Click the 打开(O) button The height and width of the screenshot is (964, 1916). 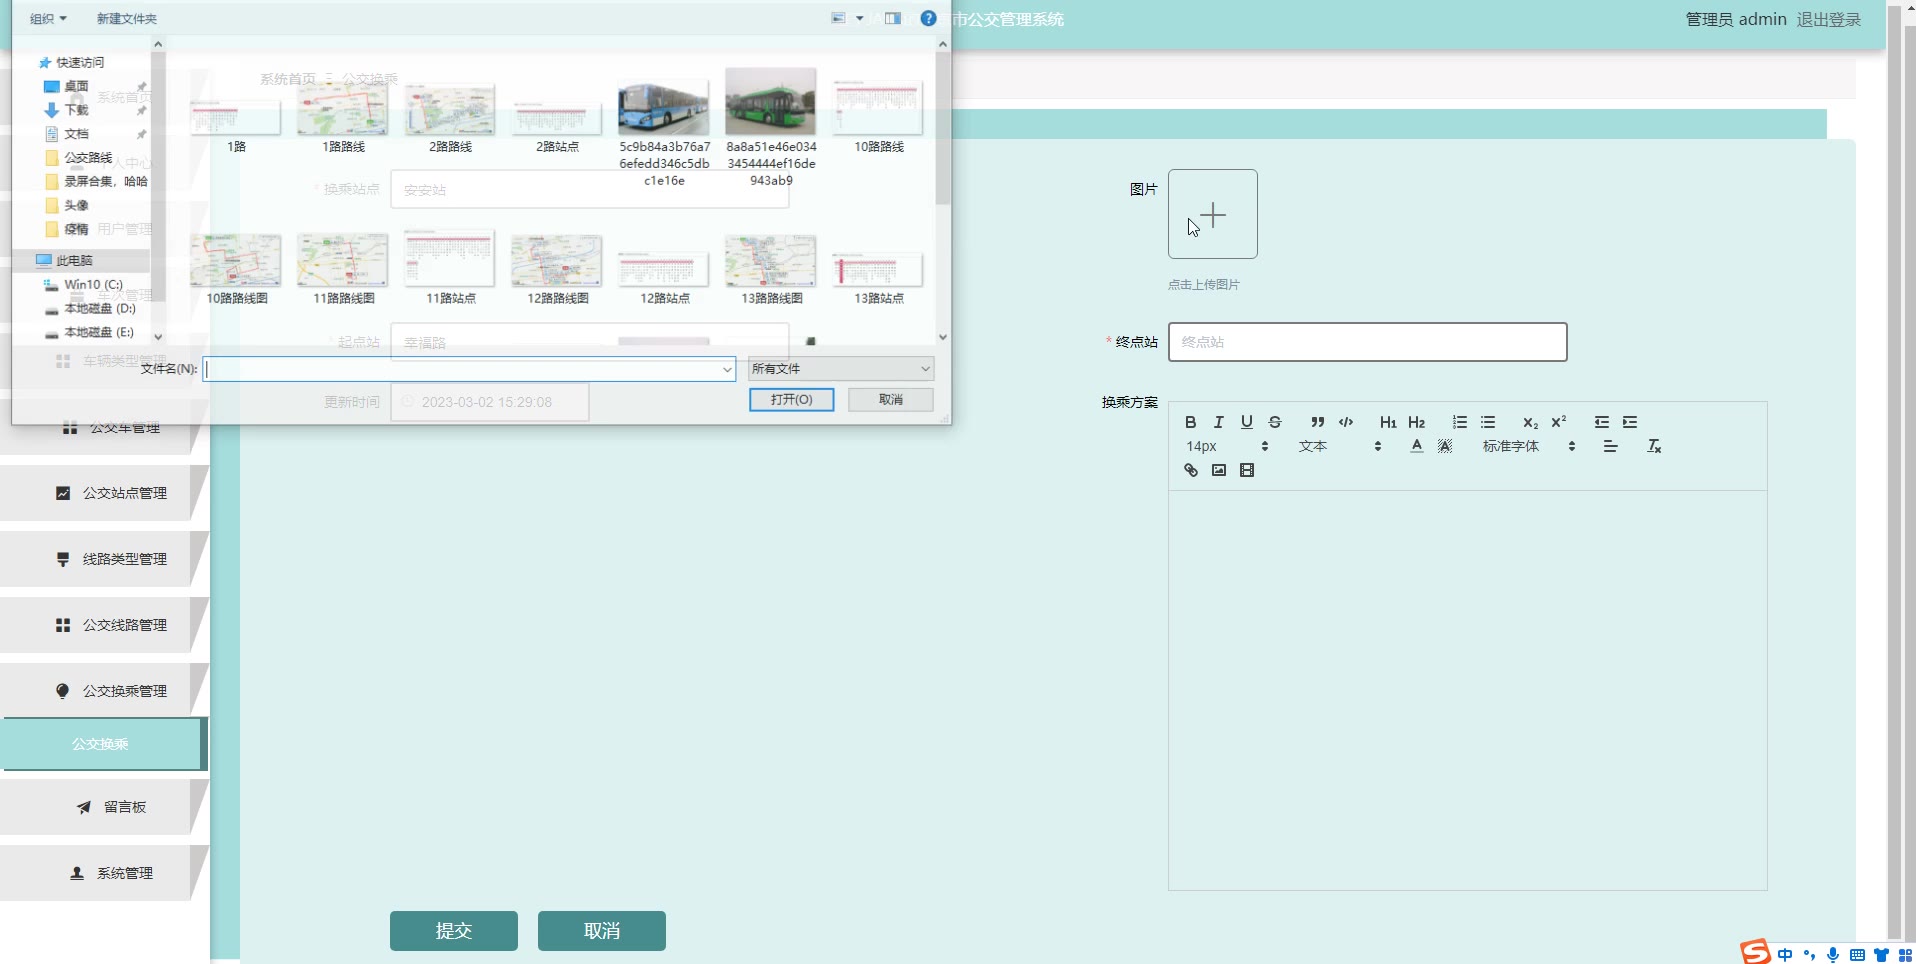(791, 399)
